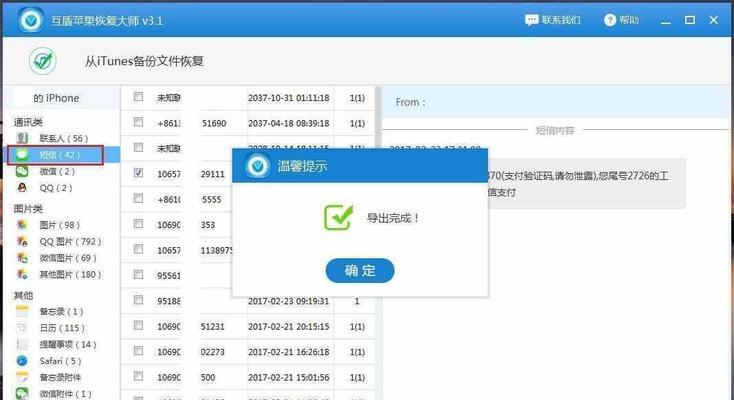Click the 日历 ( 115 ) label

click(62, 328)
